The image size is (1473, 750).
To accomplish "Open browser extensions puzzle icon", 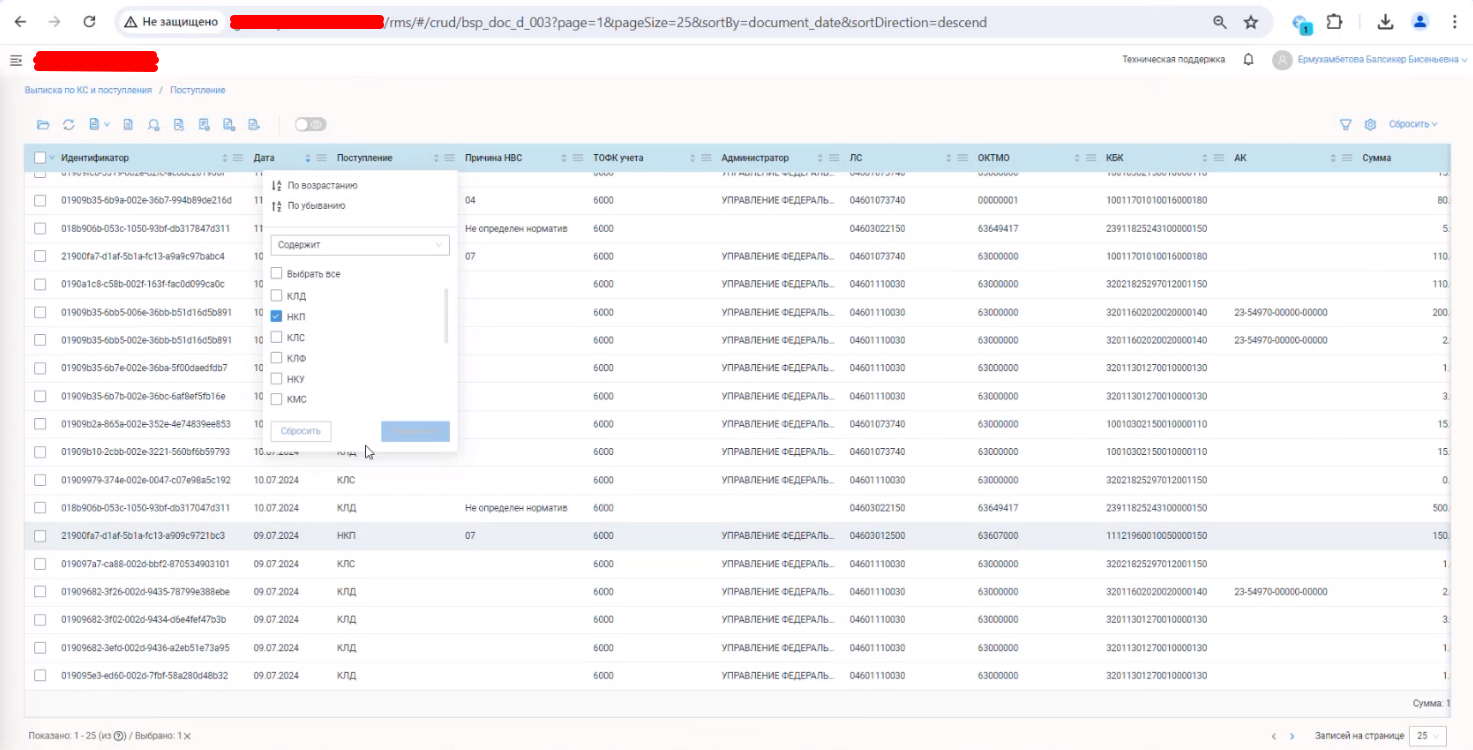I will coord(1334,22).
